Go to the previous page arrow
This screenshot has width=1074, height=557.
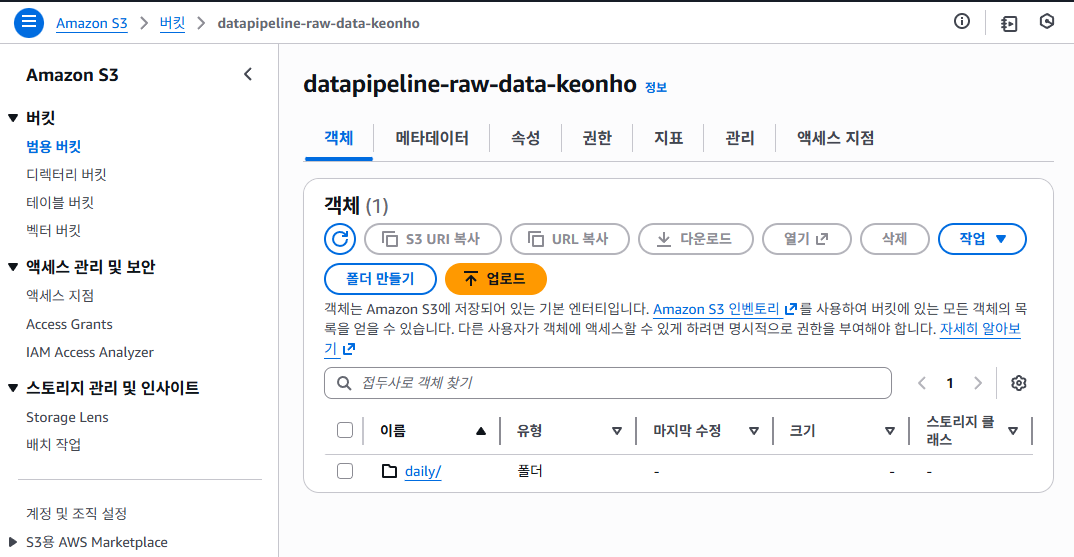922,383
